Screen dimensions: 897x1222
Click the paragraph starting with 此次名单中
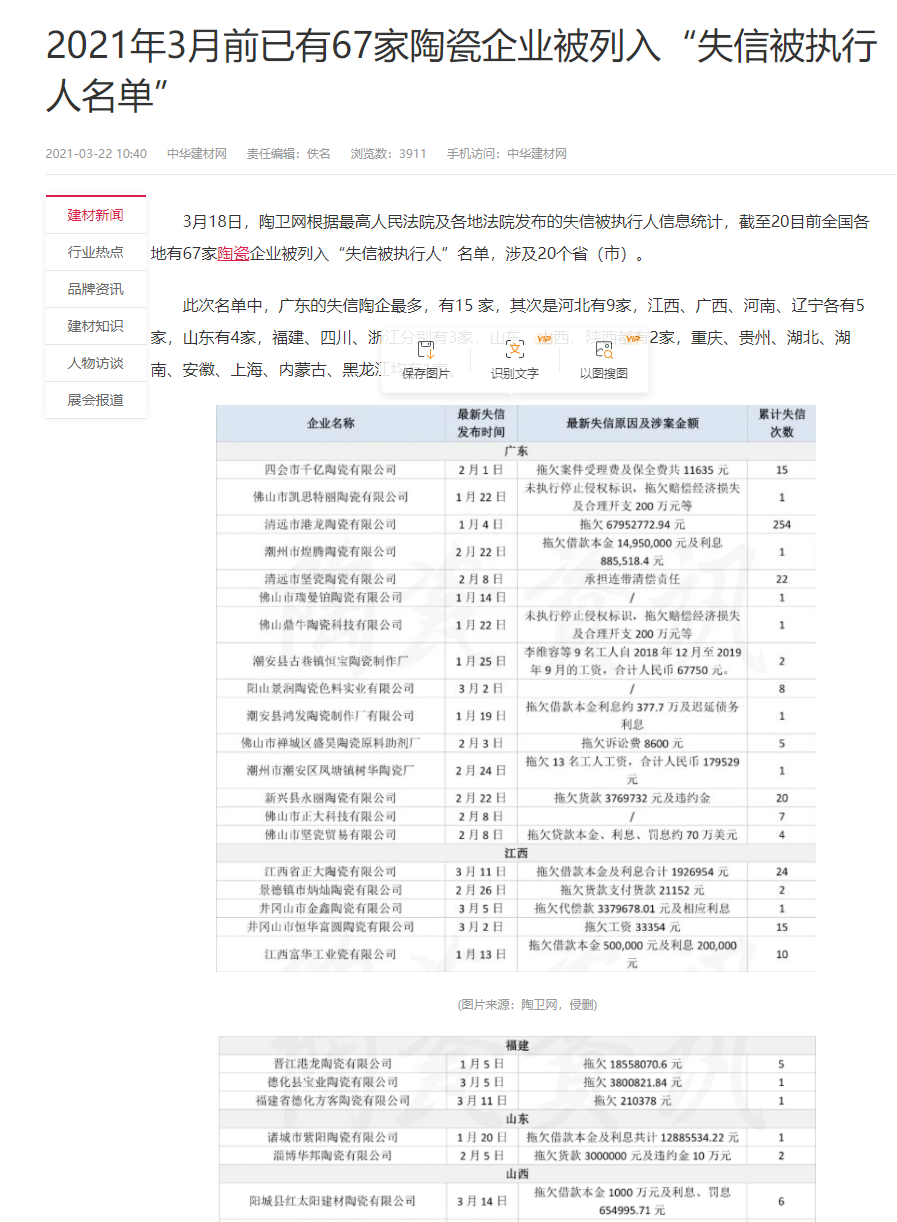tap(508, 337)
